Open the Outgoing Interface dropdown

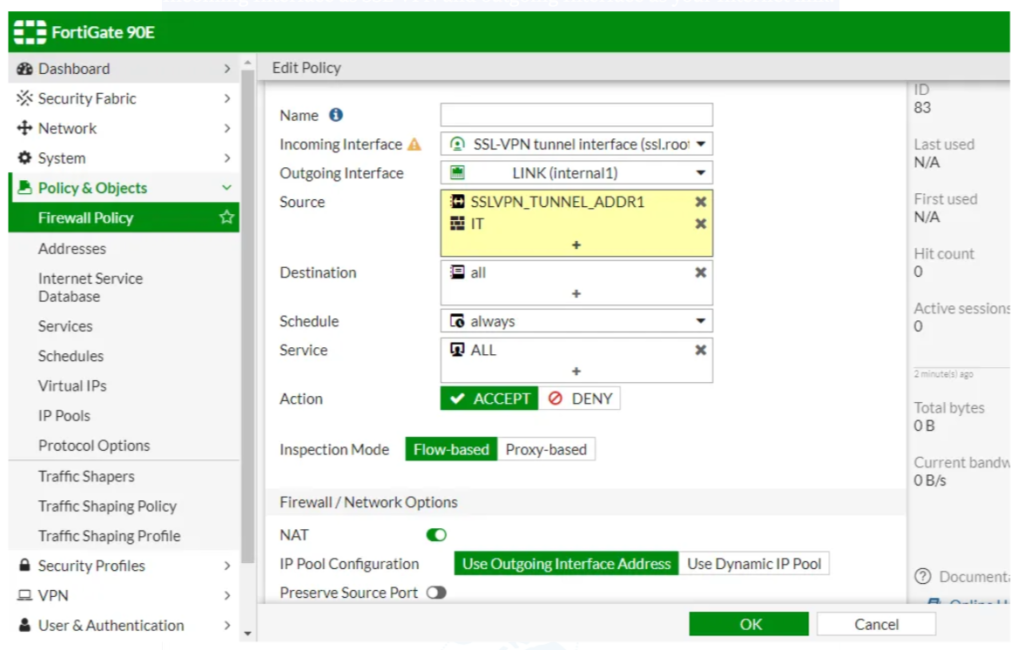[577, 173]
